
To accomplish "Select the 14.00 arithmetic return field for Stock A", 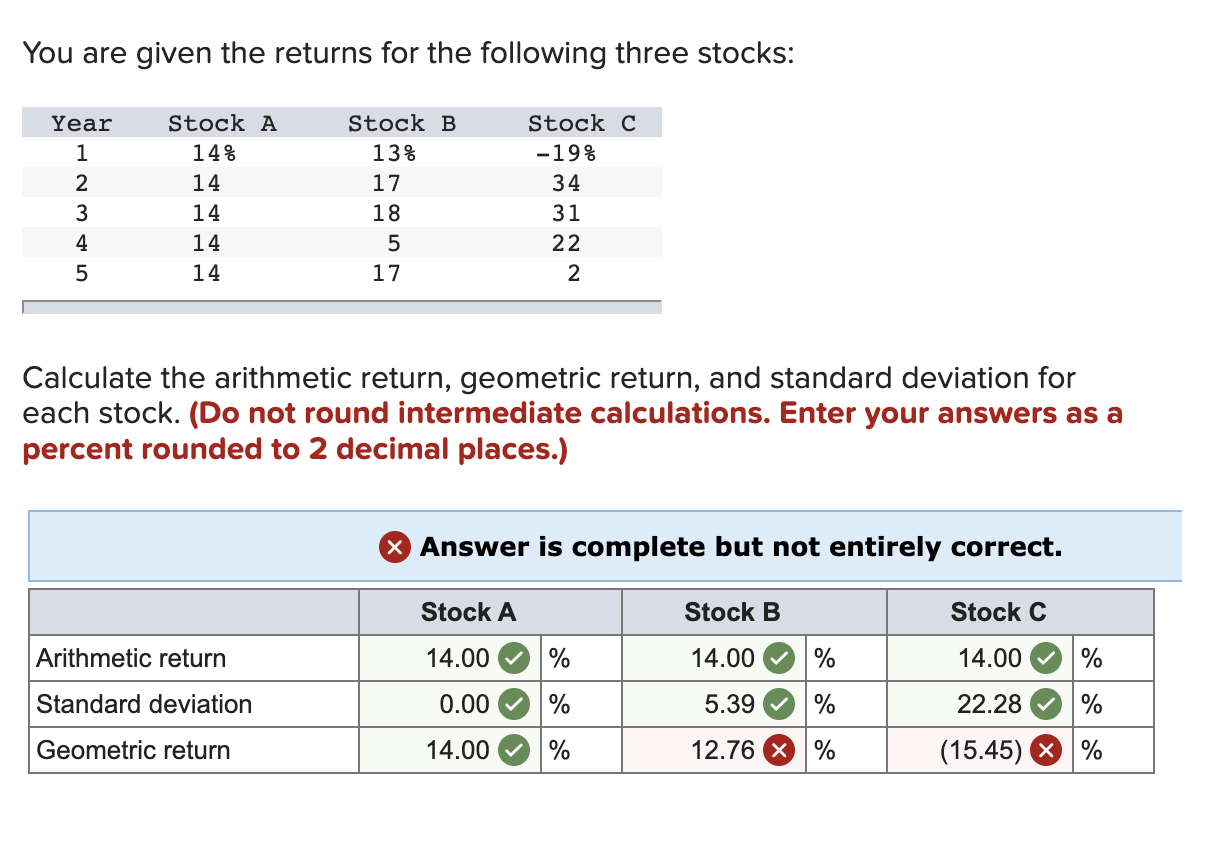I will click(x=460, y=658).
